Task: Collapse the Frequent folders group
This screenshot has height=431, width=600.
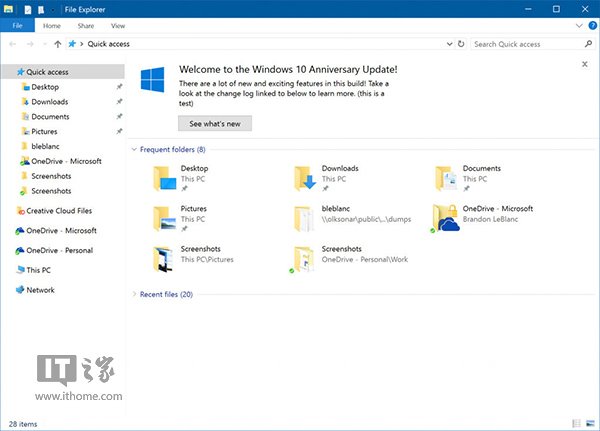Action: tap(134, 149)
